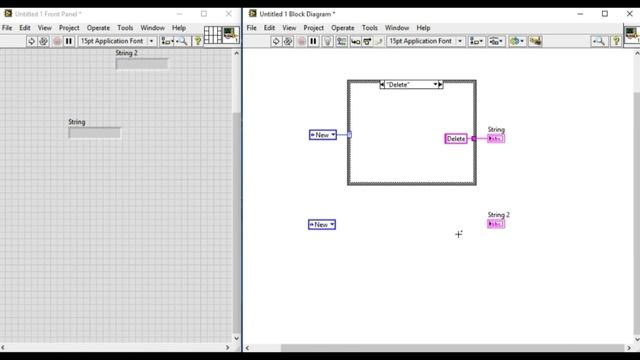The height and width of the screenshot is (360, 640).
Task: Click Block Diagram horizontal scrollbar
Action: (x=452, y=348)
